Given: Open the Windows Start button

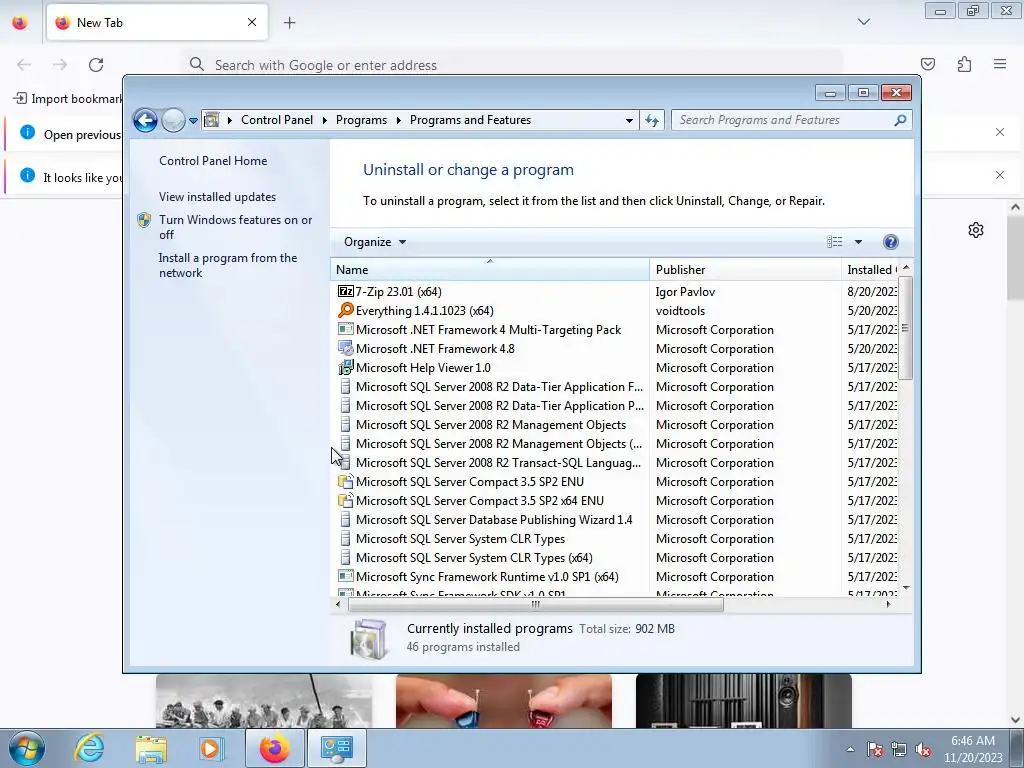Looking at the screenshot, I should click(x=27, y=748).
